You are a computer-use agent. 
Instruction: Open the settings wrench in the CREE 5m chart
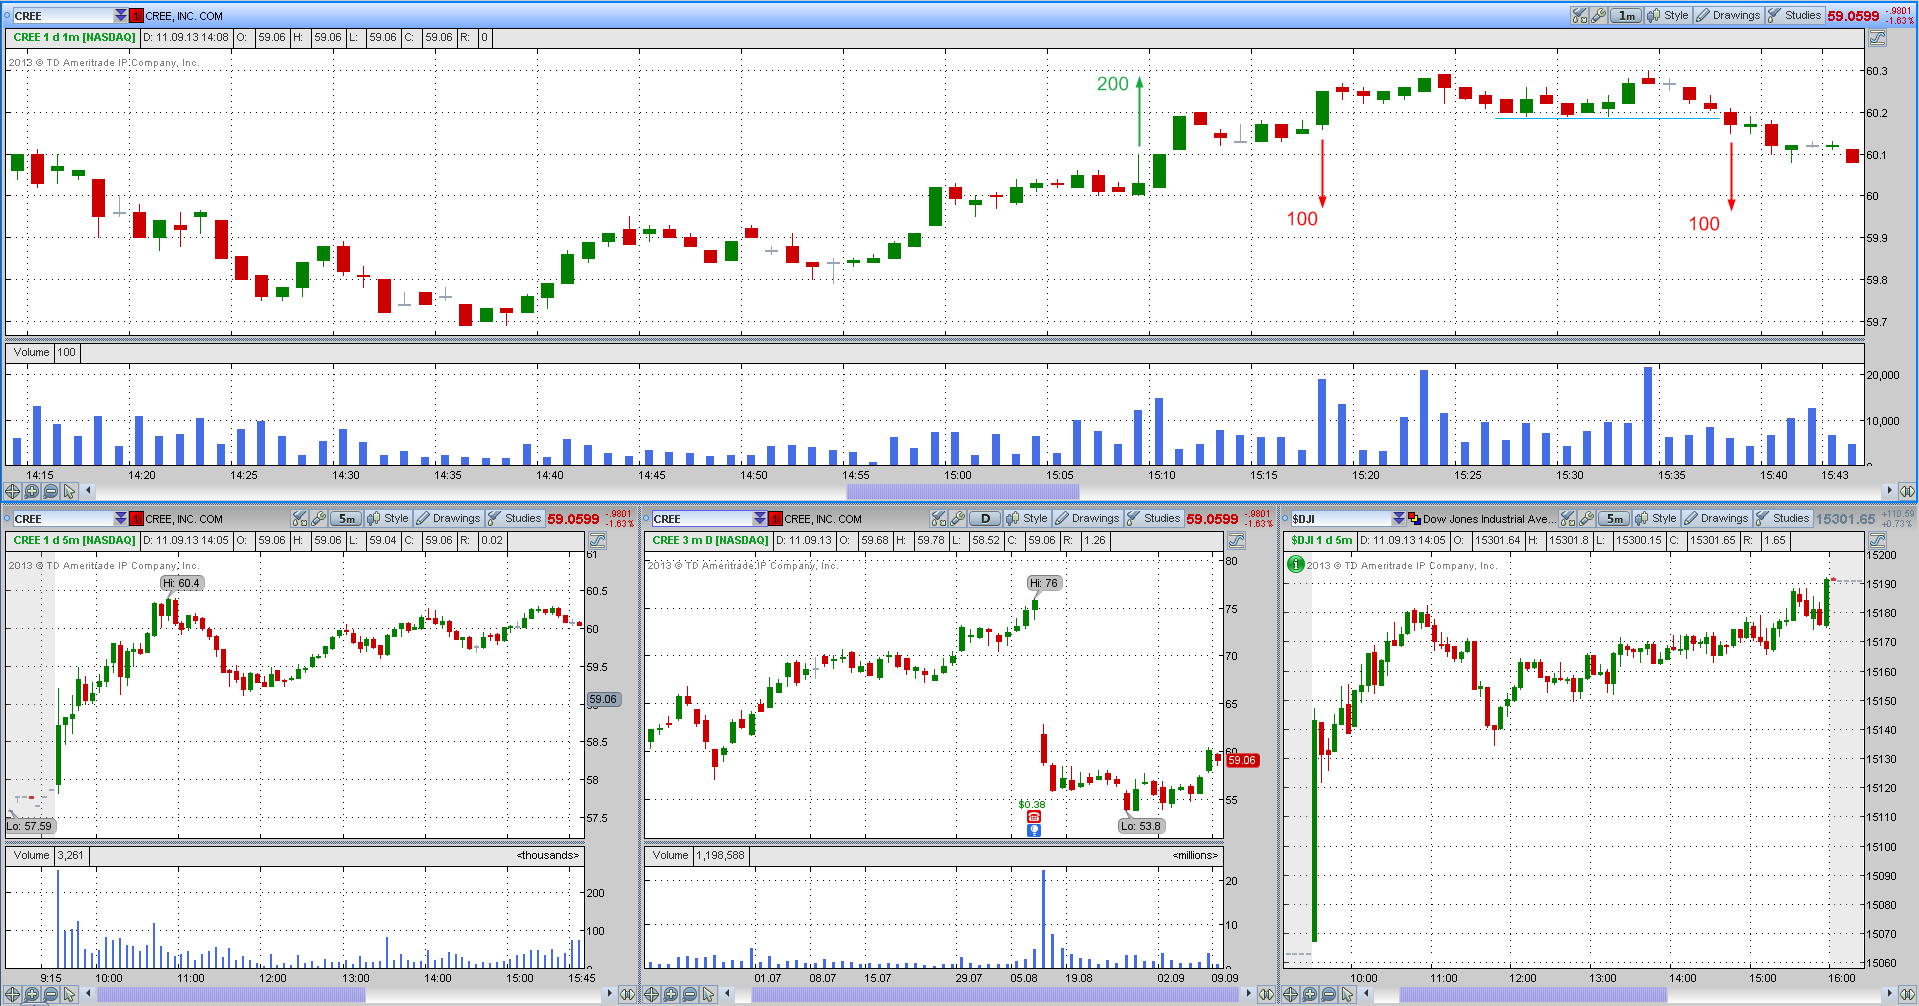318,518
